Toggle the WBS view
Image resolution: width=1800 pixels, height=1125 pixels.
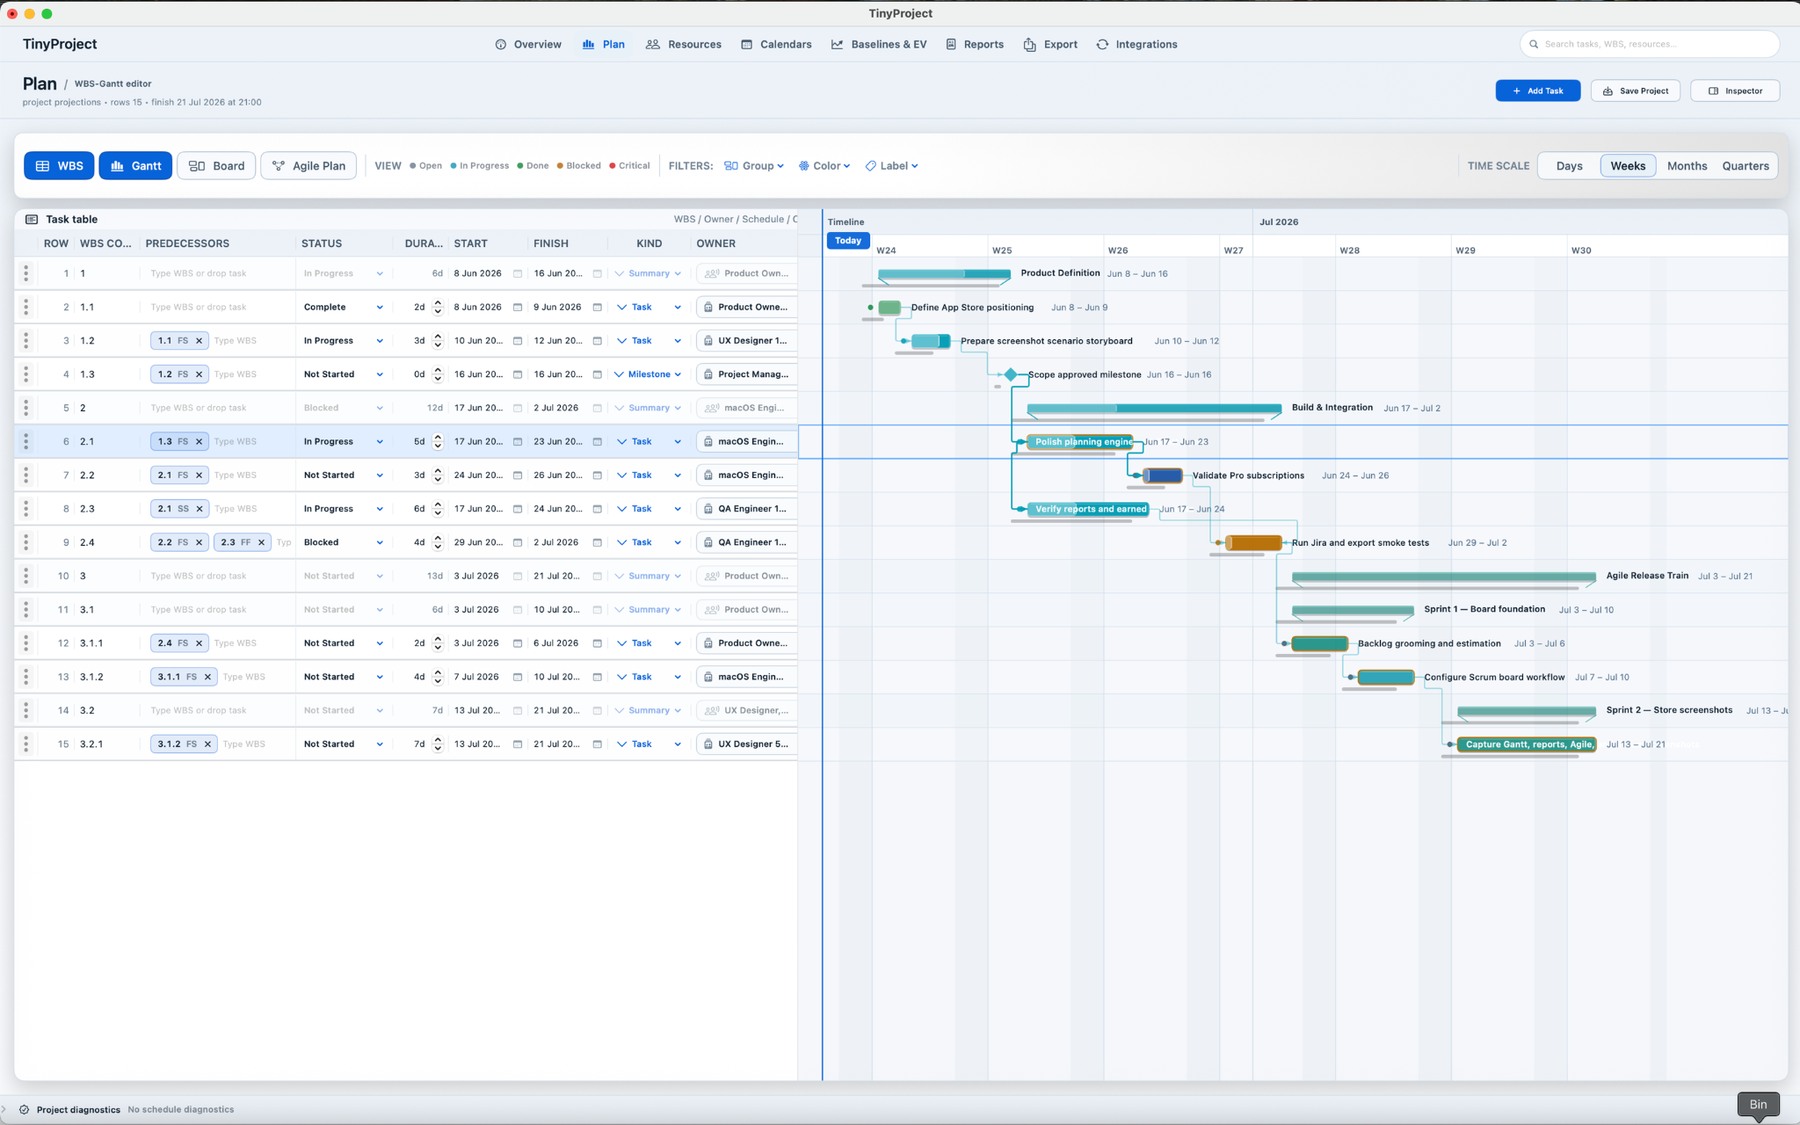point(59,166)
